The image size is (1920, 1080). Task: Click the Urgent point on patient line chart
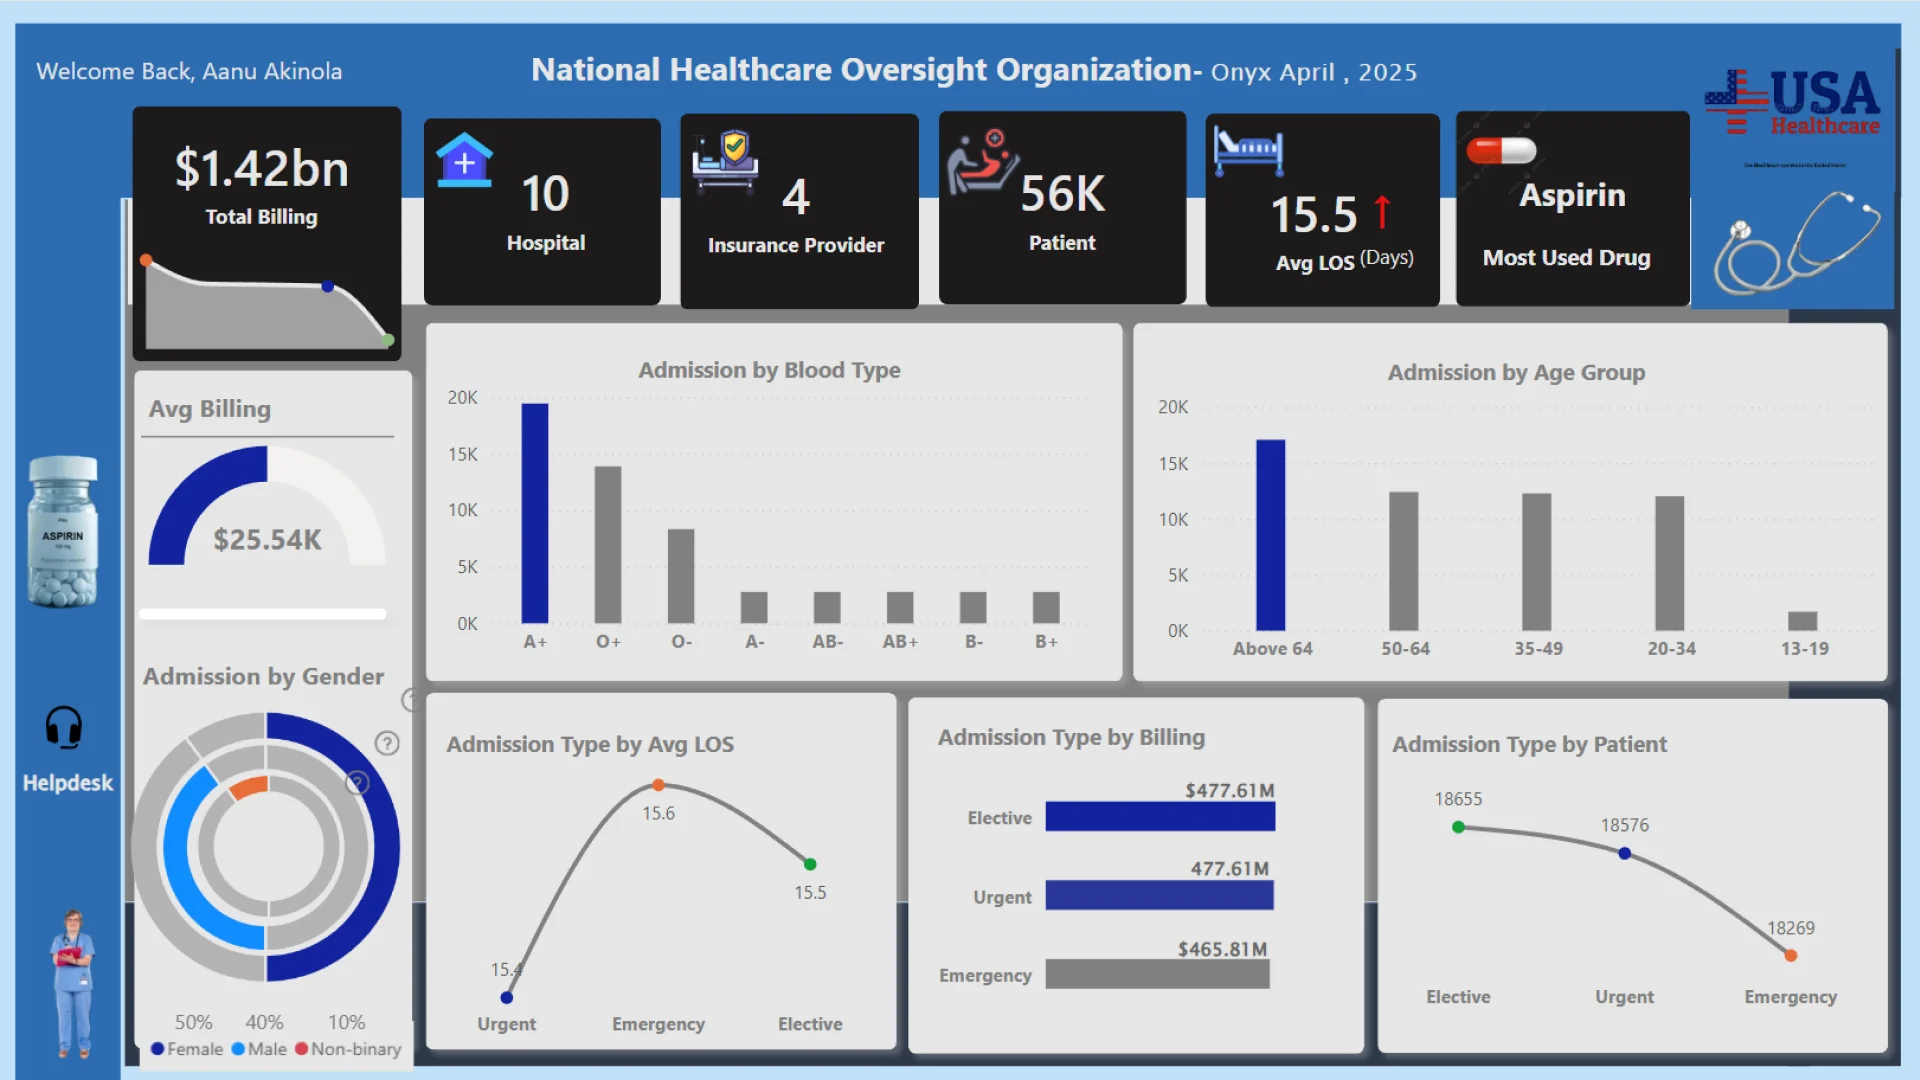coord(1624,853)
